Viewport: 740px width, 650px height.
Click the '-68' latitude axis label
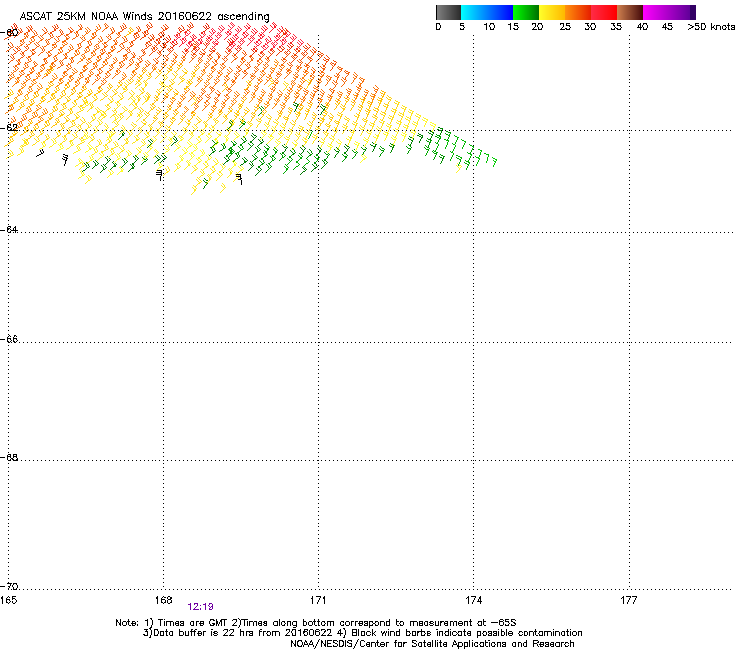(x=9, y=457)
